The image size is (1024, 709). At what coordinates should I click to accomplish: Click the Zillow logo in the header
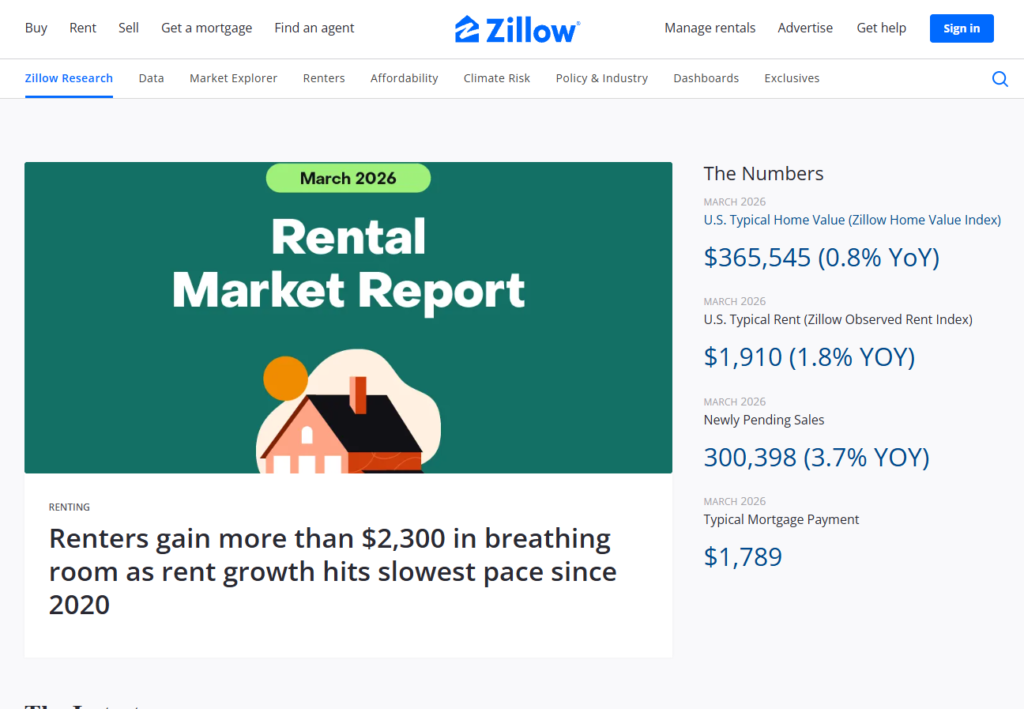point(516,28)
